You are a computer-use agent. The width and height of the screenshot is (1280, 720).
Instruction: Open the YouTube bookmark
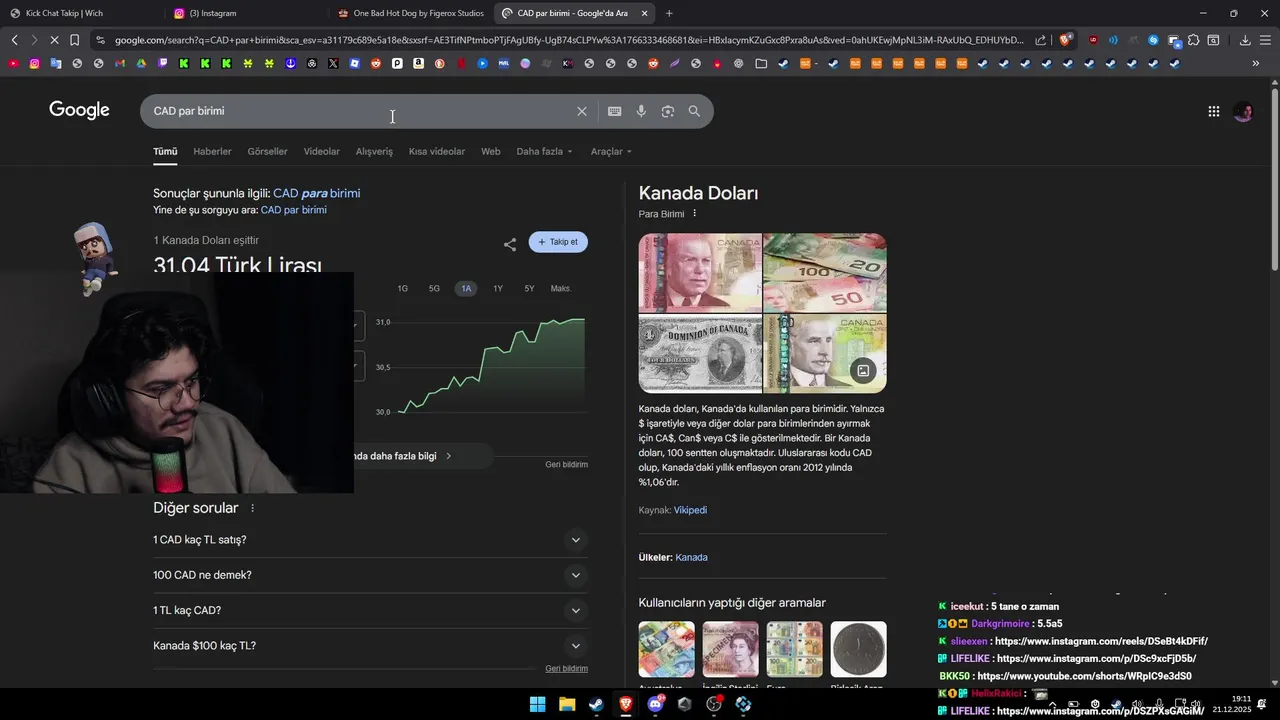coord(13,63)
